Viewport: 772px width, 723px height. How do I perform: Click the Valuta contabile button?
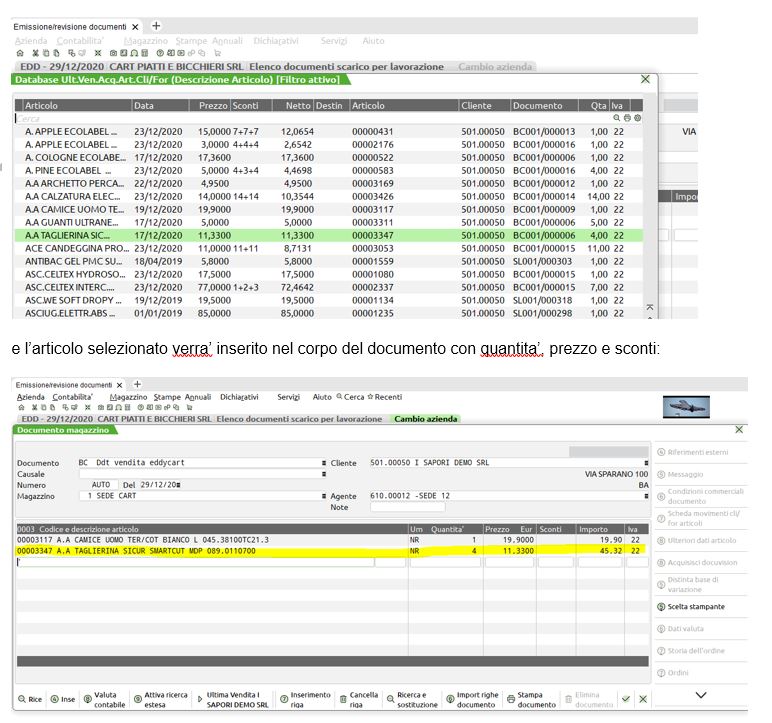point(104,700)
